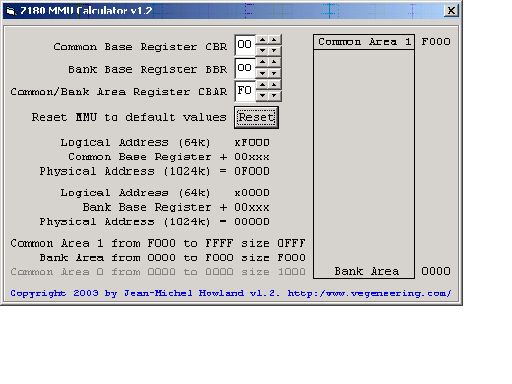
Task: Click the second up arrow beside the CBAR field
Action: [274, 85]
